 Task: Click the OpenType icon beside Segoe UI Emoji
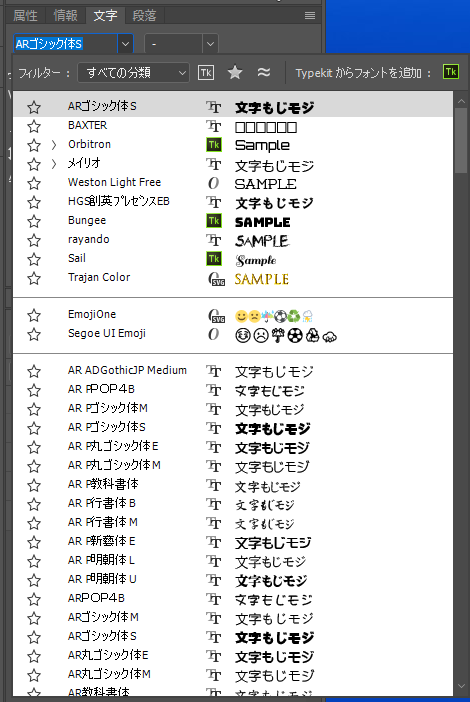(x=214, y=334)
